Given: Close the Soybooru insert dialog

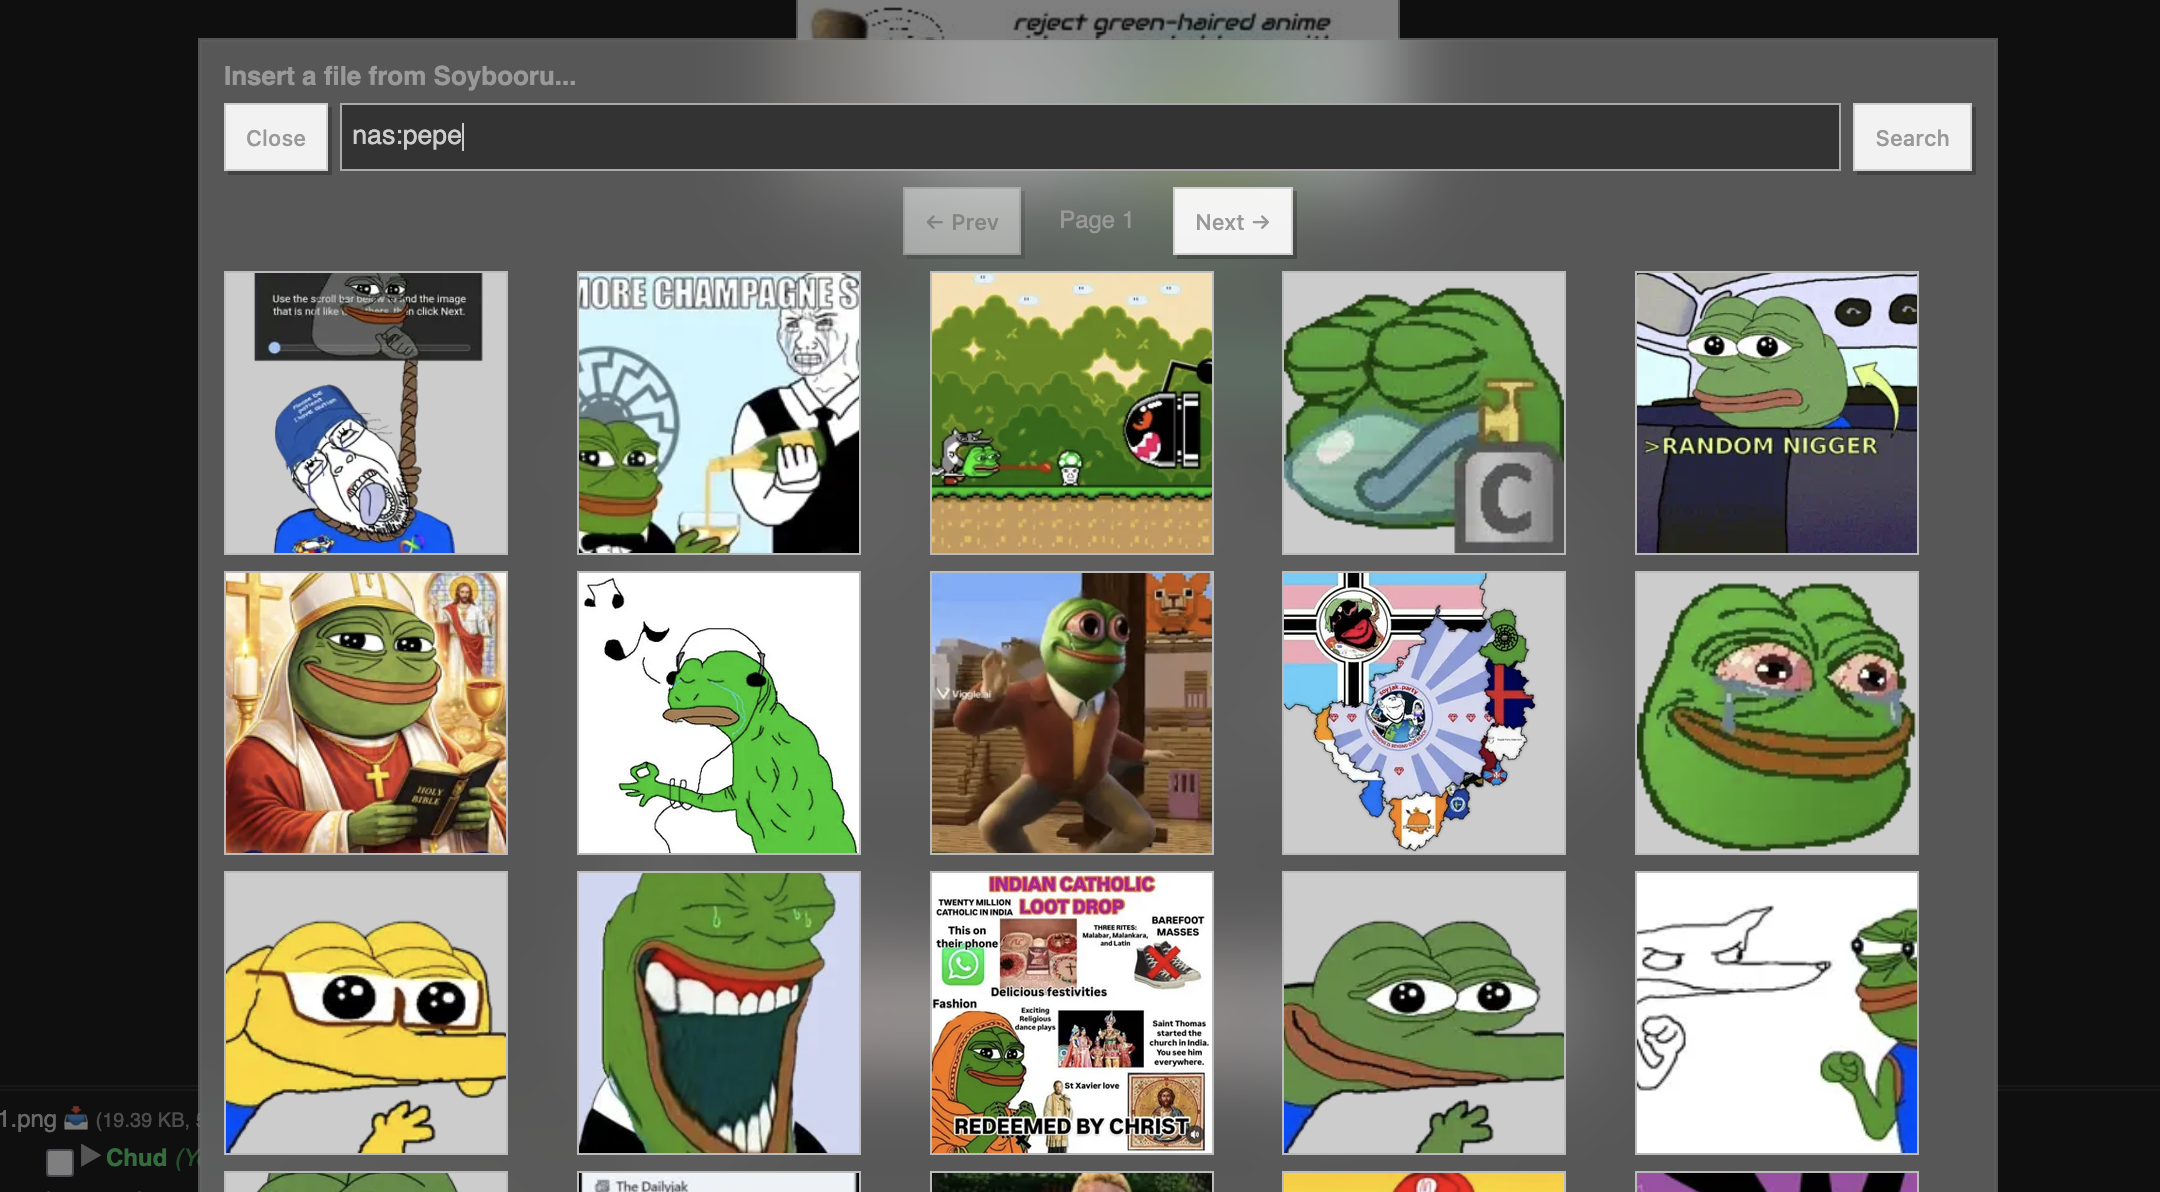Looking at the screenshot, I should click(275, 138).
